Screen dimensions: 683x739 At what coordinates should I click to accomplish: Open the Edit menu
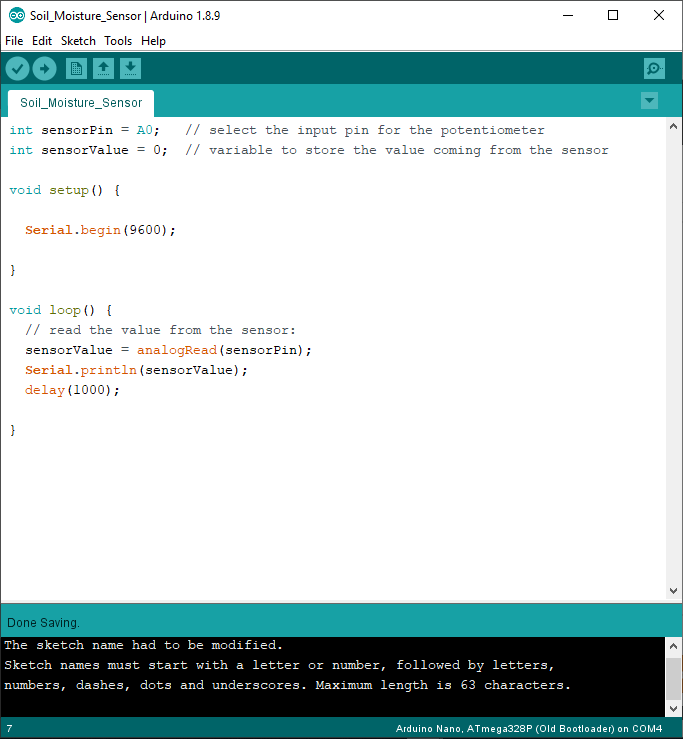[42, 41]
